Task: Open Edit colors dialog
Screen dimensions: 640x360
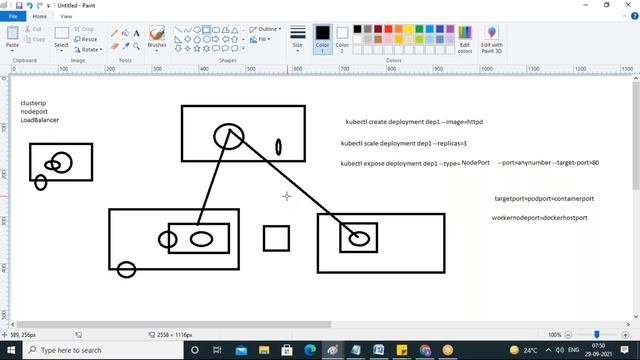Action: (x=465, y=39)
